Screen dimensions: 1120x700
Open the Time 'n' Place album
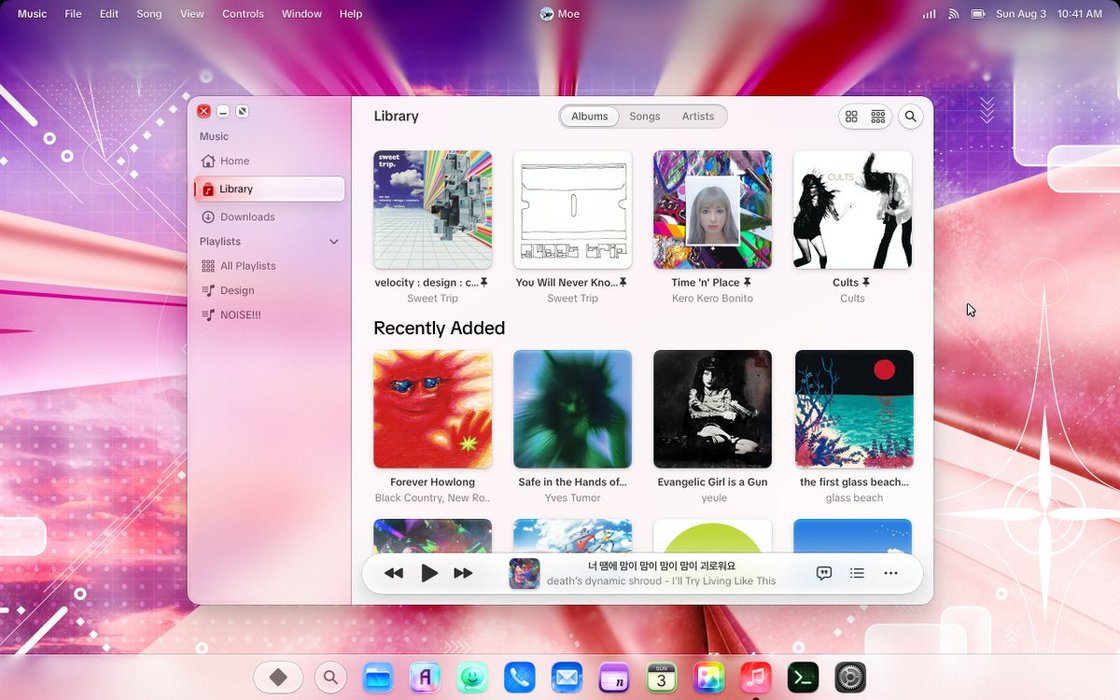(x=713, y=209)
